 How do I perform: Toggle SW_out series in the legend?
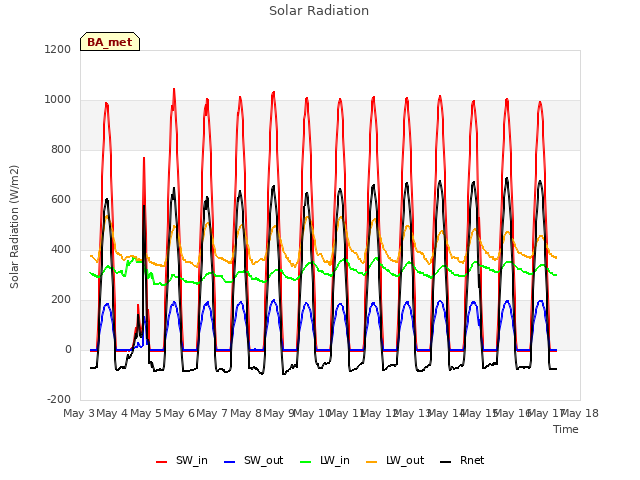253,460
